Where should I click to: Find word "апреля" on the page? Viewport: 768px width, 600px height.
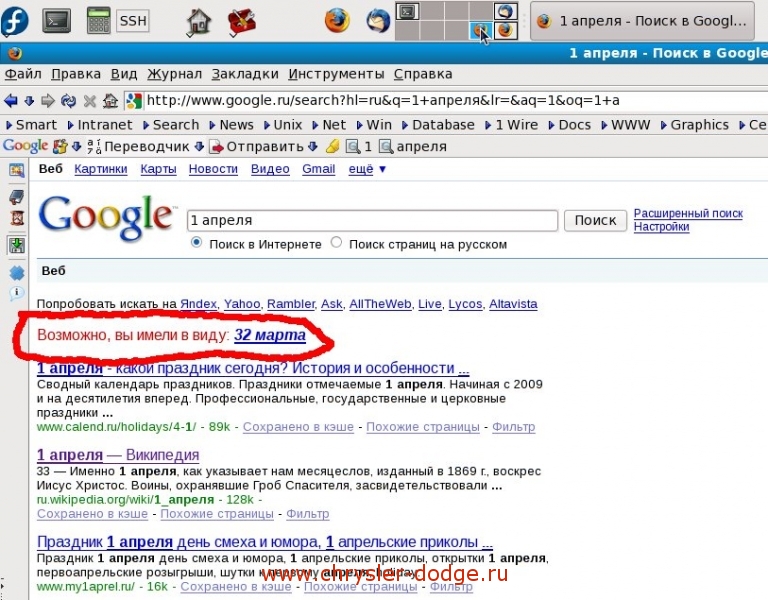coord(413,146)
